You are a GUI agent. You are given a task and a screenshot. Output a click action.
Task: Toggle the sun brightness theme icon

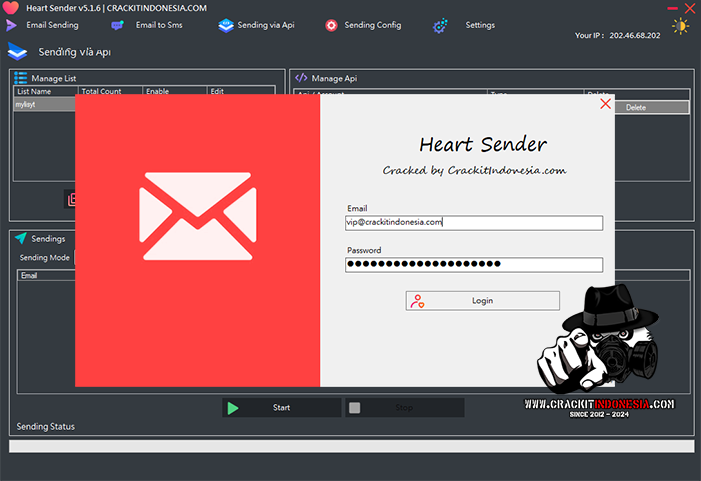[680, 27]
